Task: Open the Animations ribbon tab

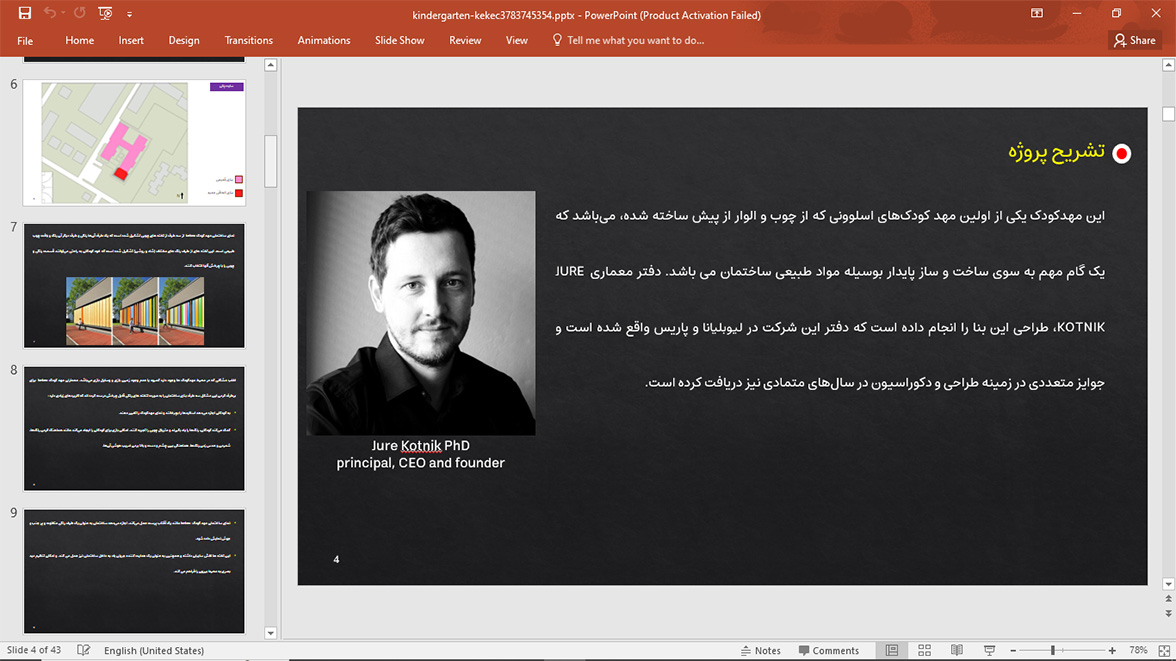Action: coord(324,41)
